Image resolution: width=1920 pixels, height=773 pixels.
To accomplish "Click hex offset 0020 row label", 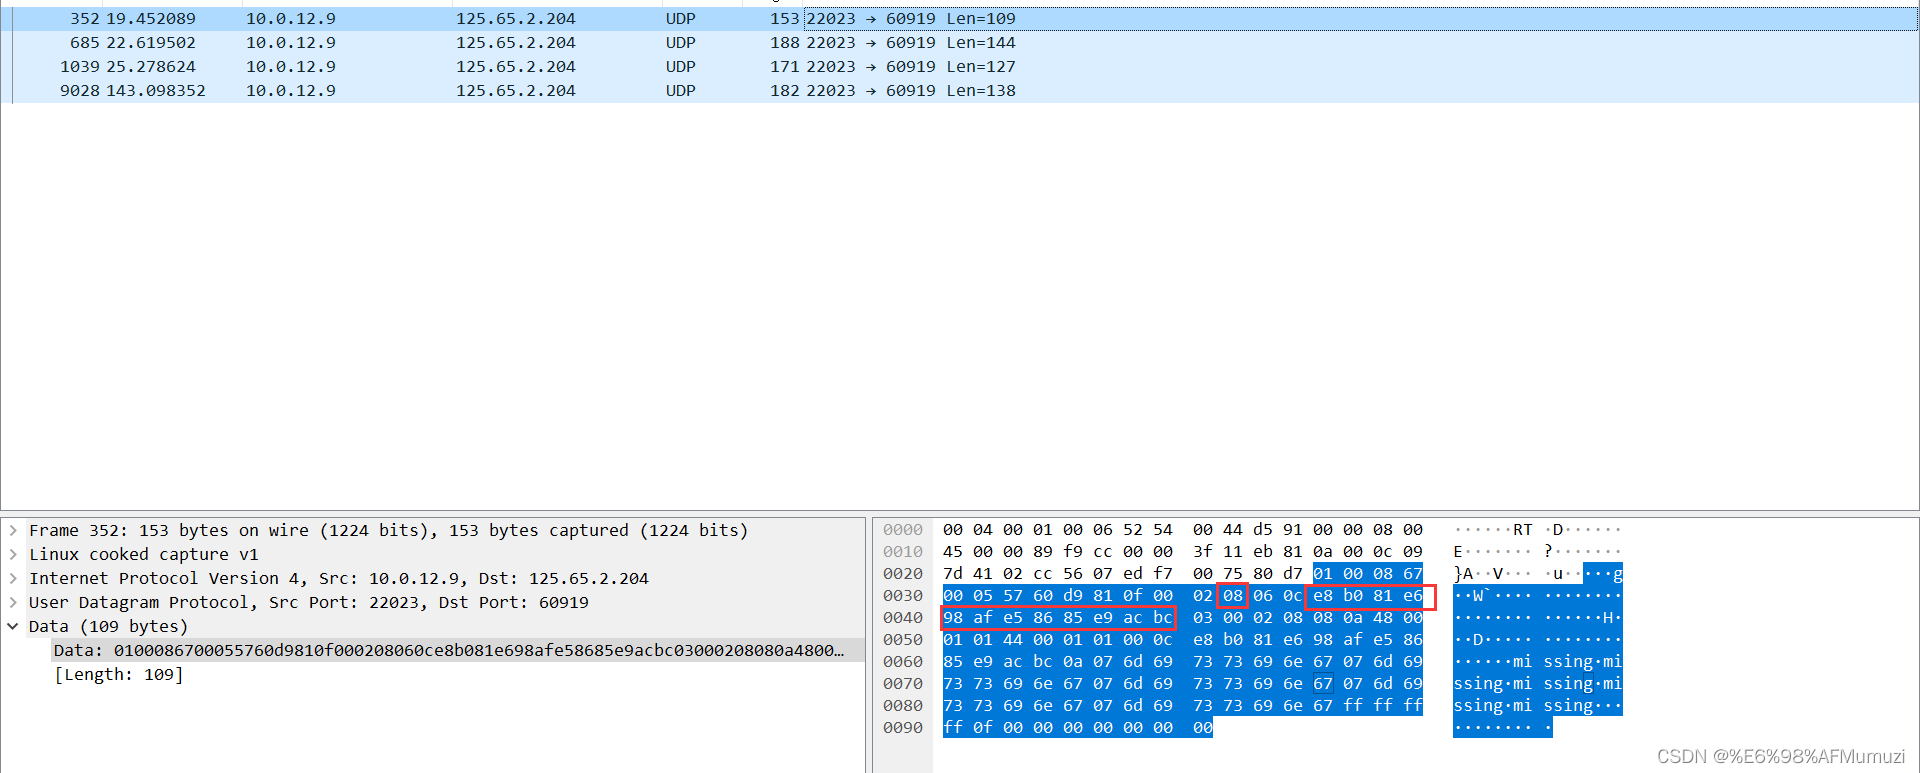I will (903, 574).
